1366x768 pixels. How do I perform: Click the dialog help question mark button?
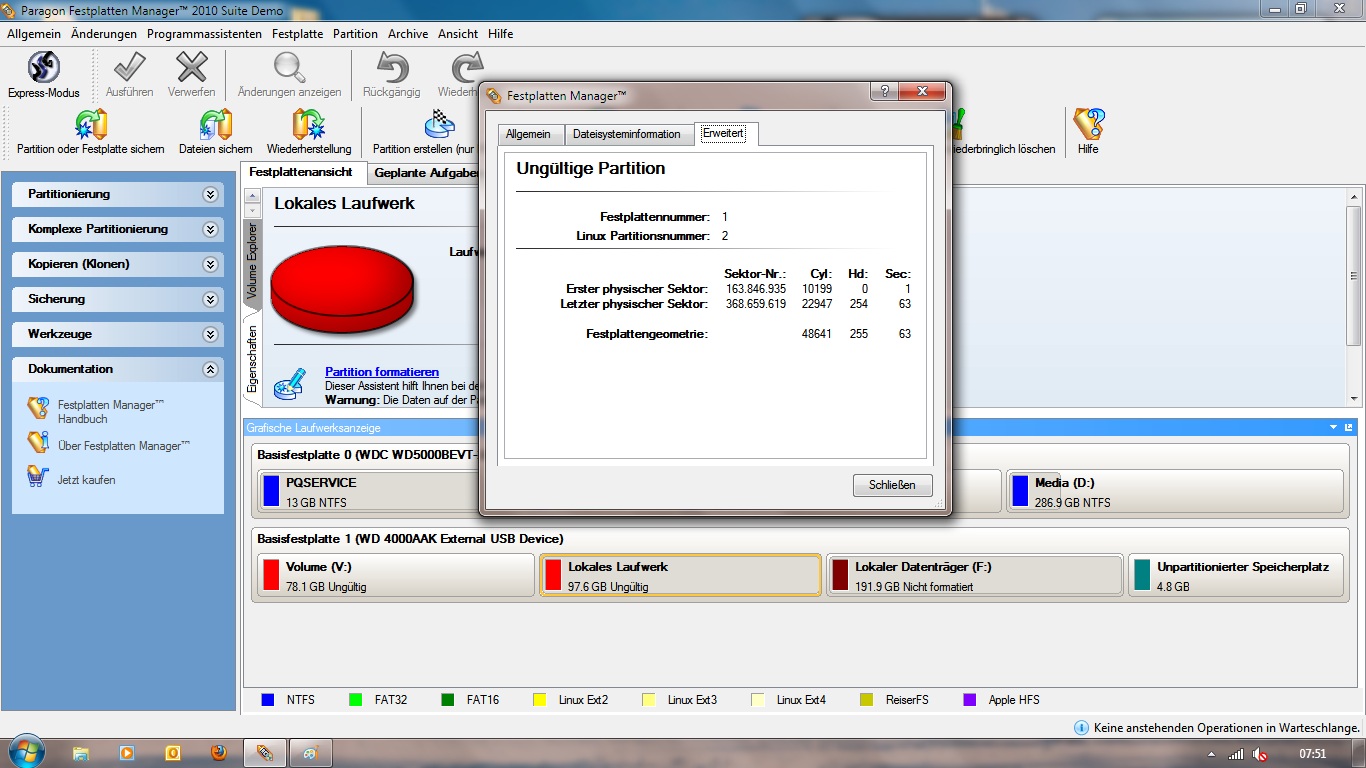[x=883, y=92]
